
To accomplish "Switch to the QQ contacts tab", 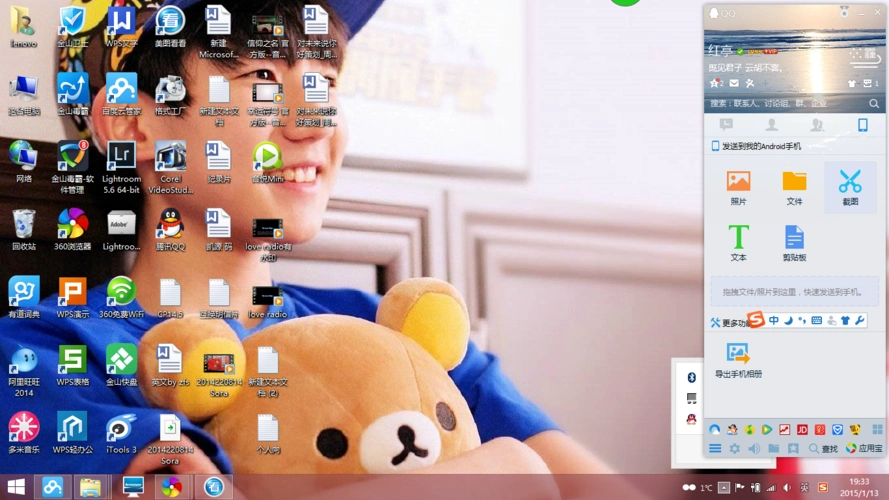I will click(x=771, y=125).
